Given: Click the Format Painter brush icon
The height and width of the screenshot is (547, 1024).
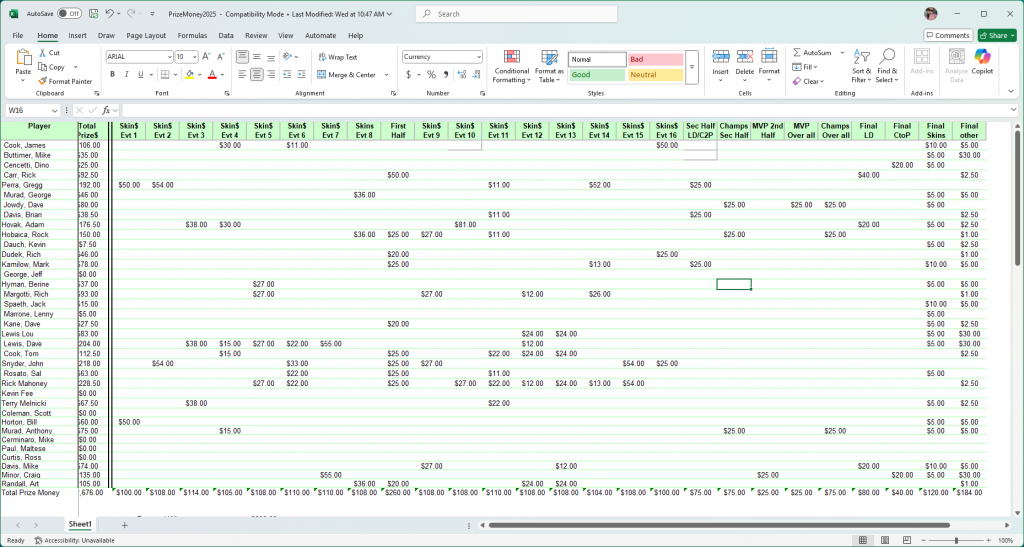Looking at the screenshot, I should coord(42,82).
